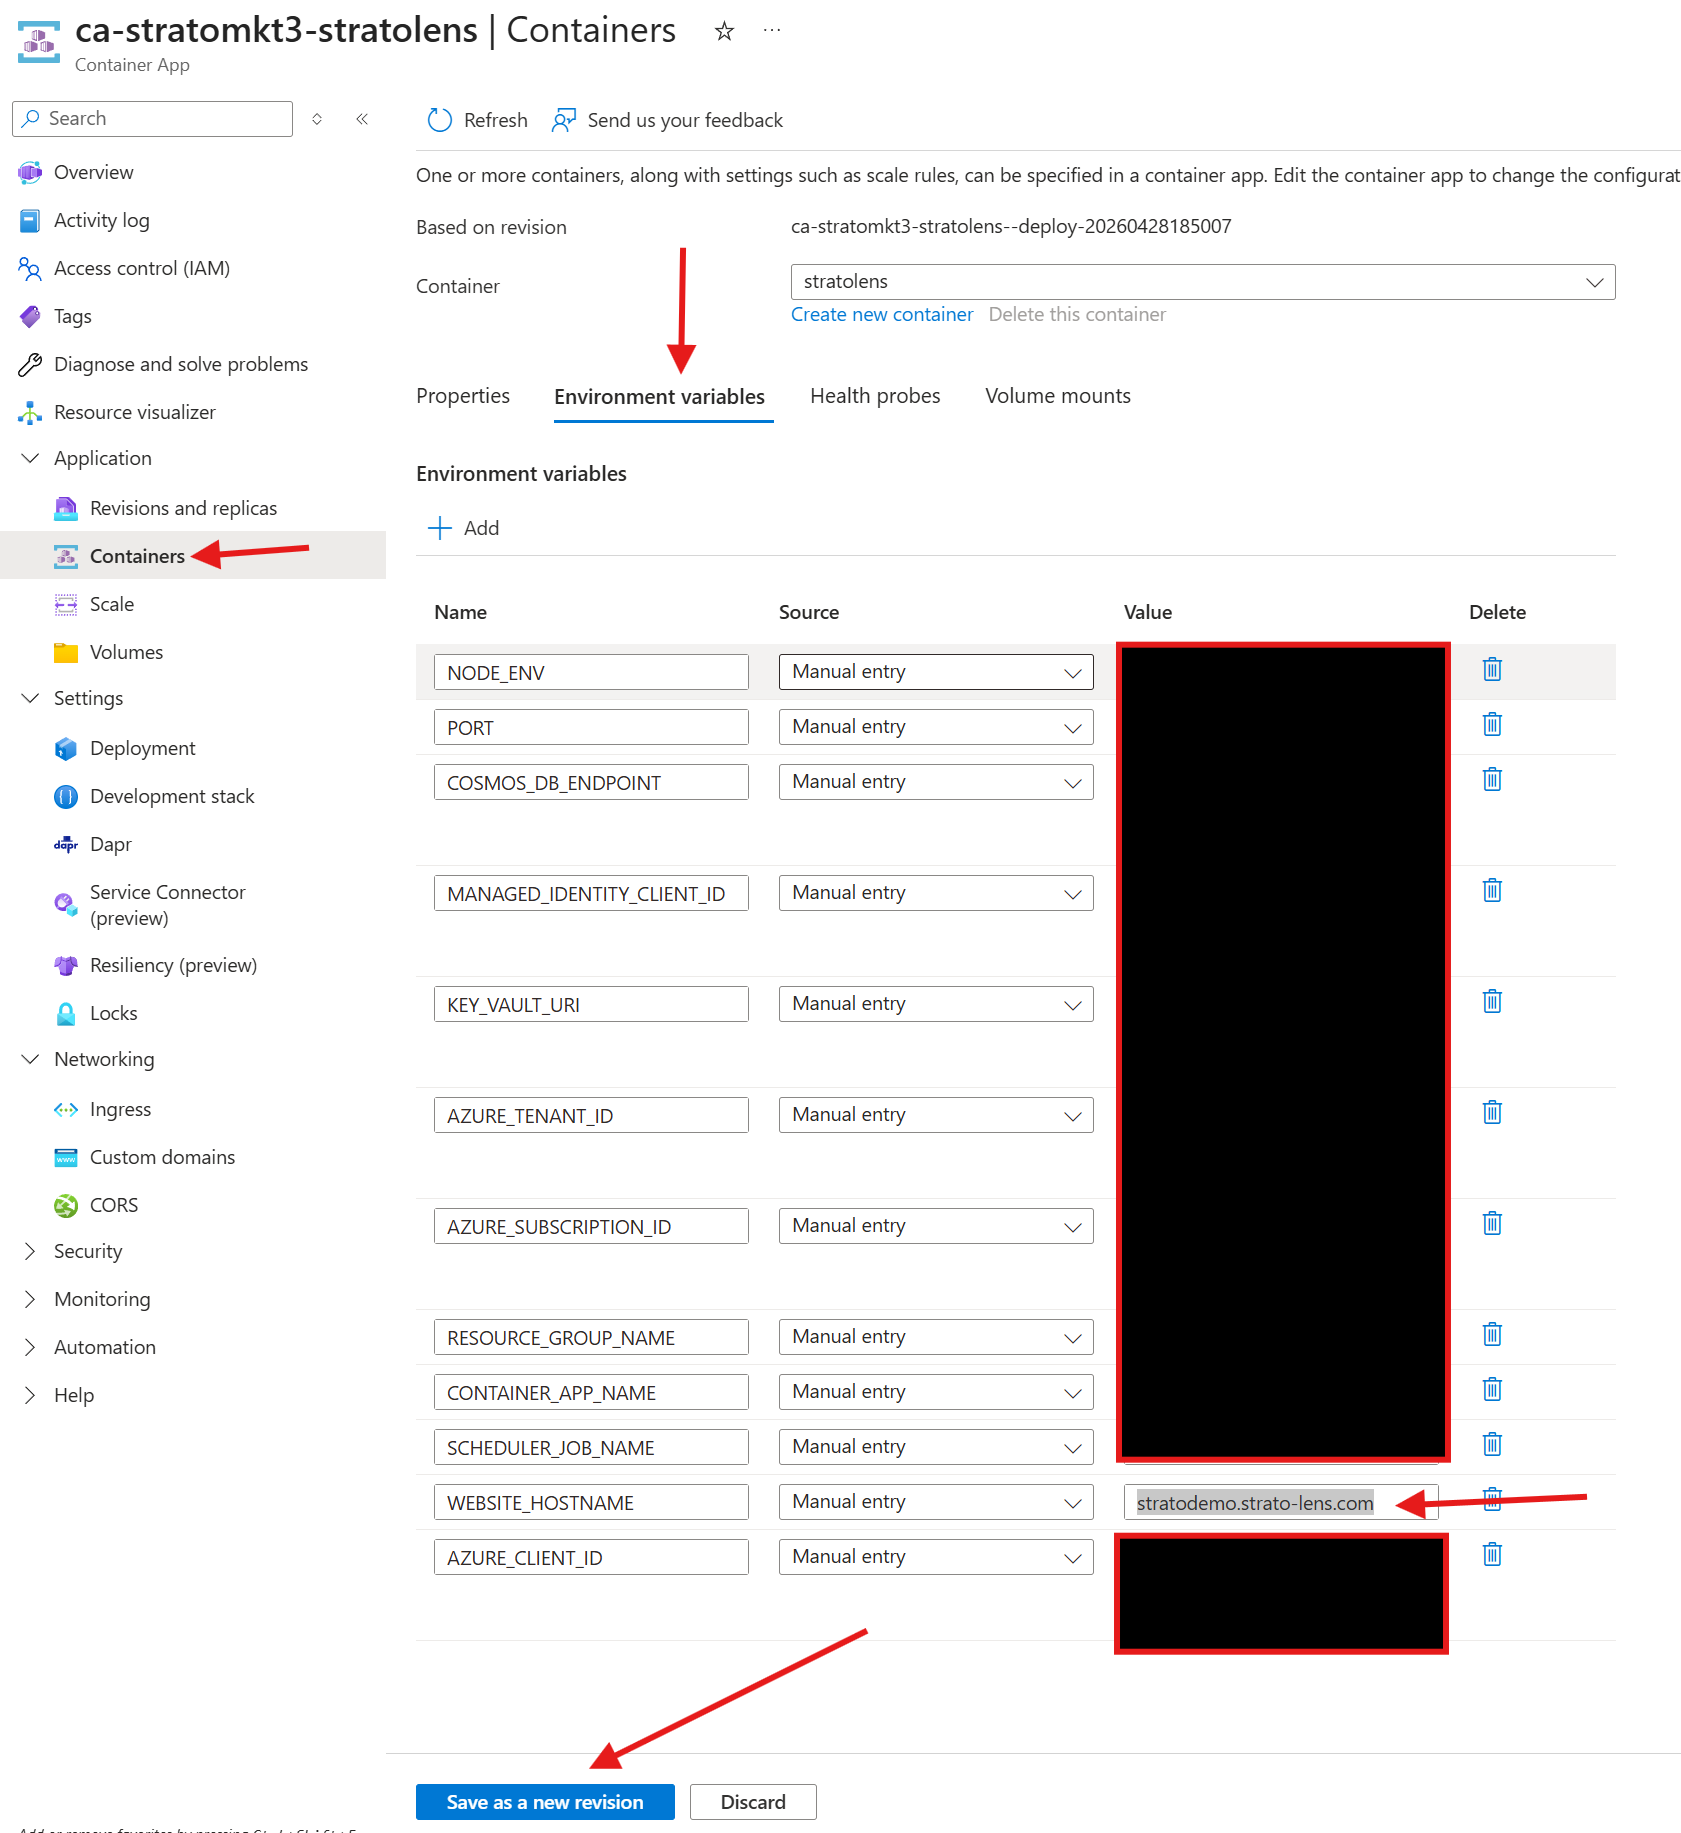Switch to the Properties tab
The width and height of the screenshot is (1681, 1833).
click(x=463, y=396)
